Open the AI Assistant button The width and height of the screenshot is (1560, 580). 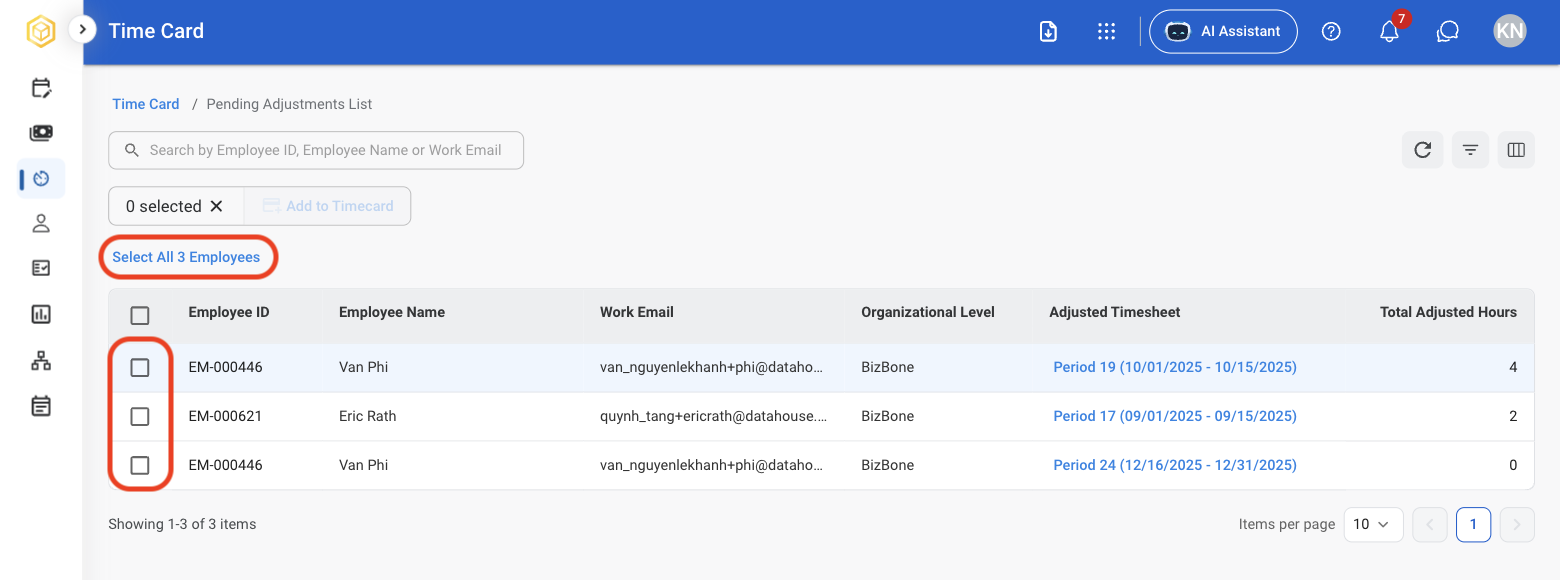click(x=1223, y=31)
